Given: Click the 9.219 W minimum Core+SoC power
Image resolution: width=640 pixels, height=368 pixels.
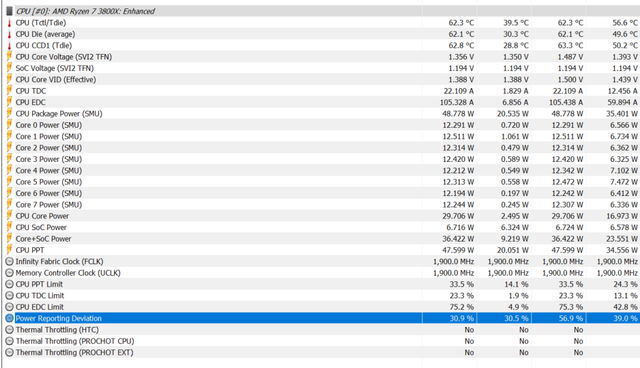Looking at the screenshot, I should 515,239.
